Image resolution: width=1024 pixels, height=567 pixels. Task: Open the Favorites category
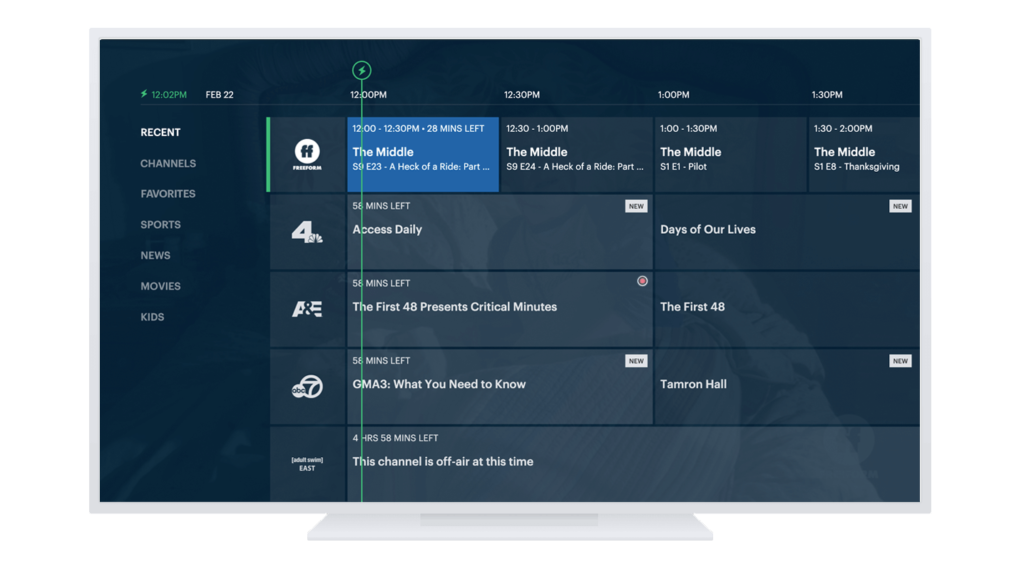coord(168,194)
